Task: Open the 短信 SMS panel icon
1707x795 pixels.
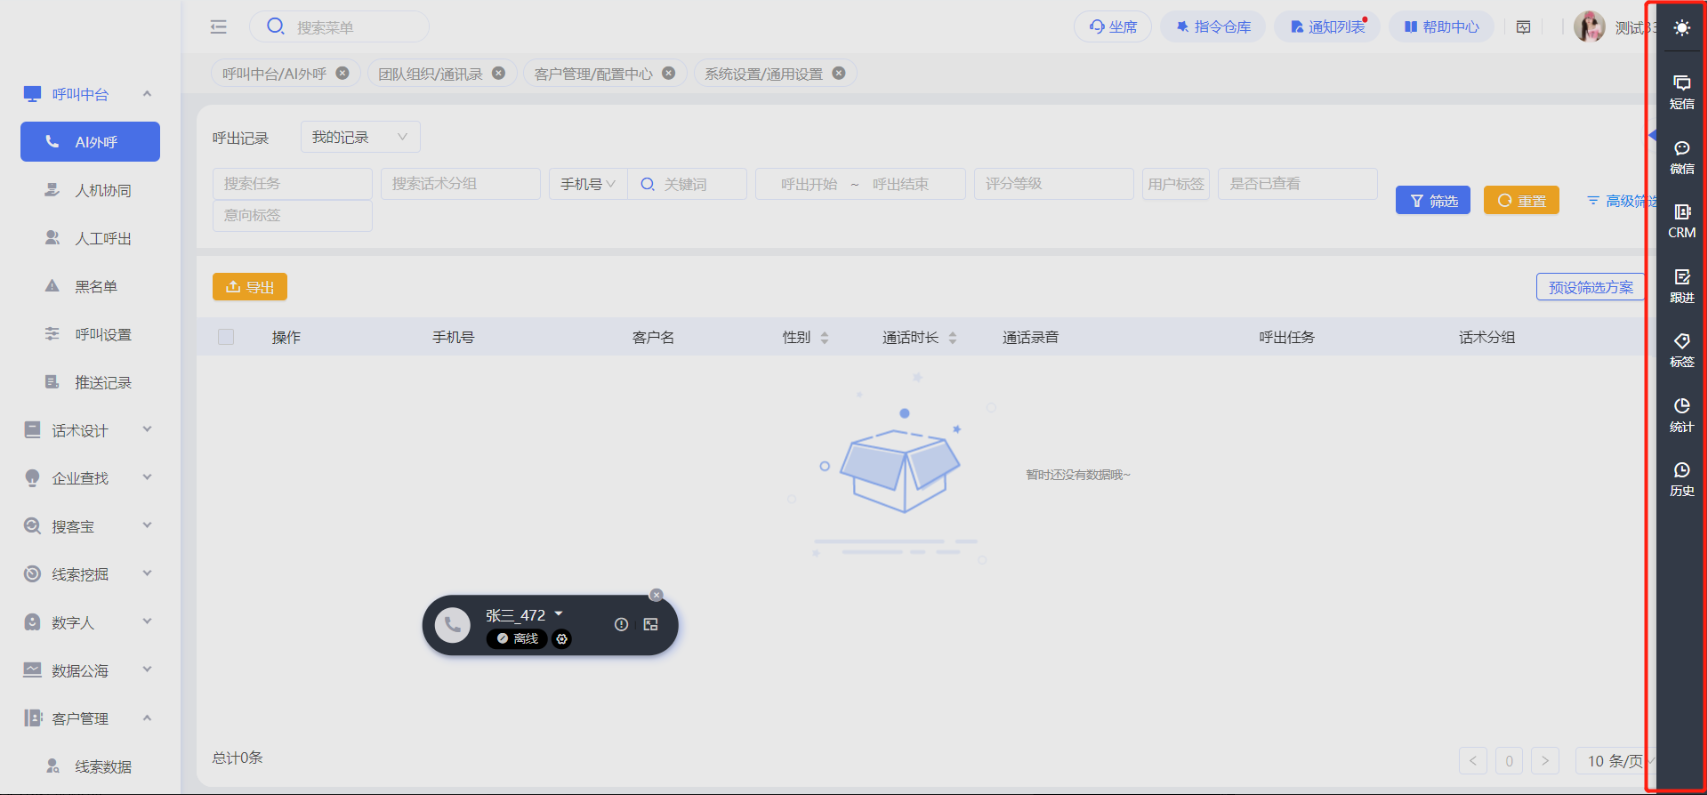Action: point(1682,91)
